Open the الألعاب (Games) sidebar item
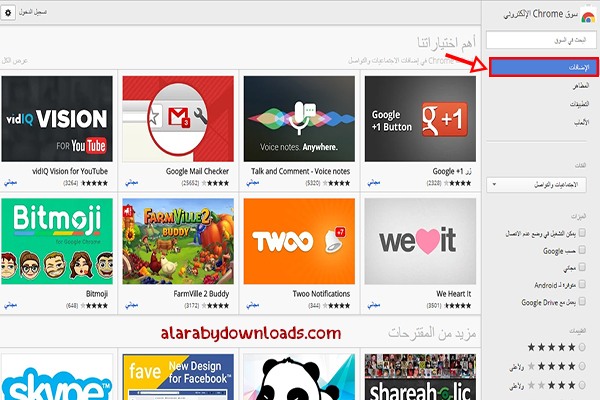The height and width of the screenshot is (400, 600). tap(581, 122)
